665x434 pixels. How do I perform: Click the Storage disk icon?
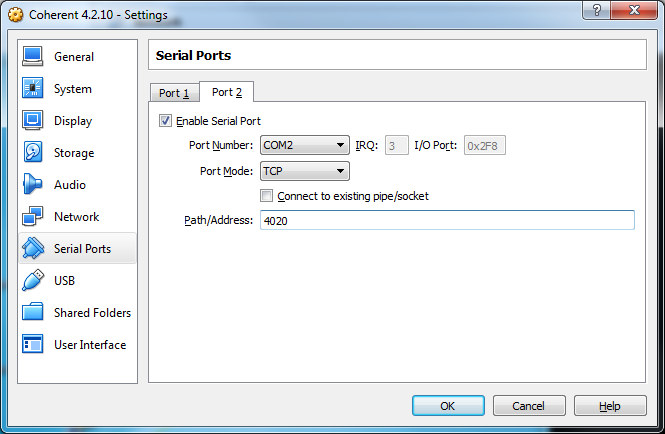coord(33,153)
